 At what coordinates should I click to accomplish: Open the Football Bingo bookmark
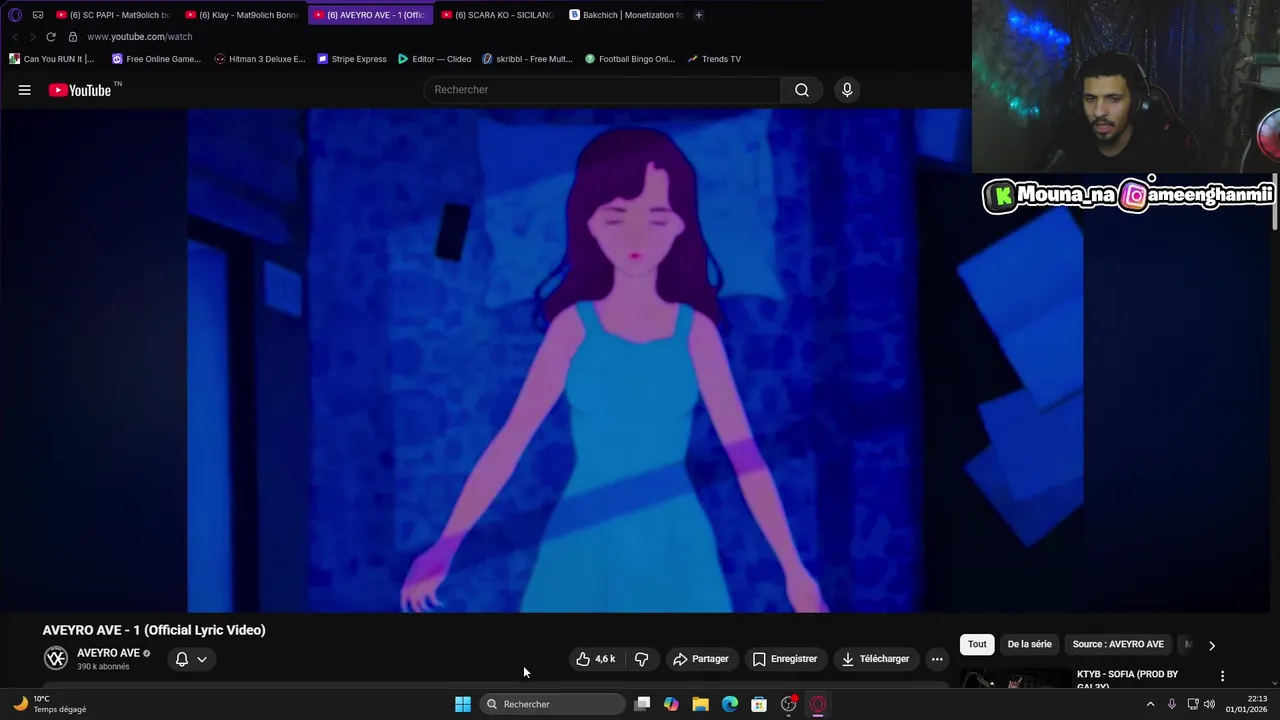(x=630, y=59)
